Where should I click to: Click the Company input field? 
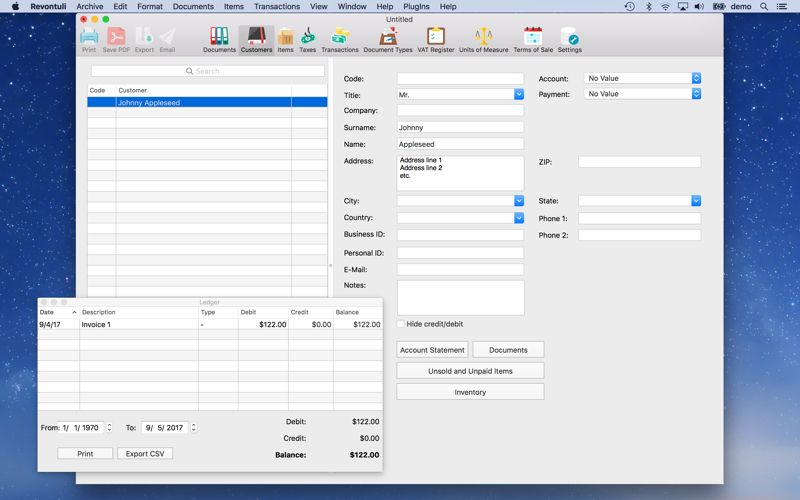click(x=460, y=110)
